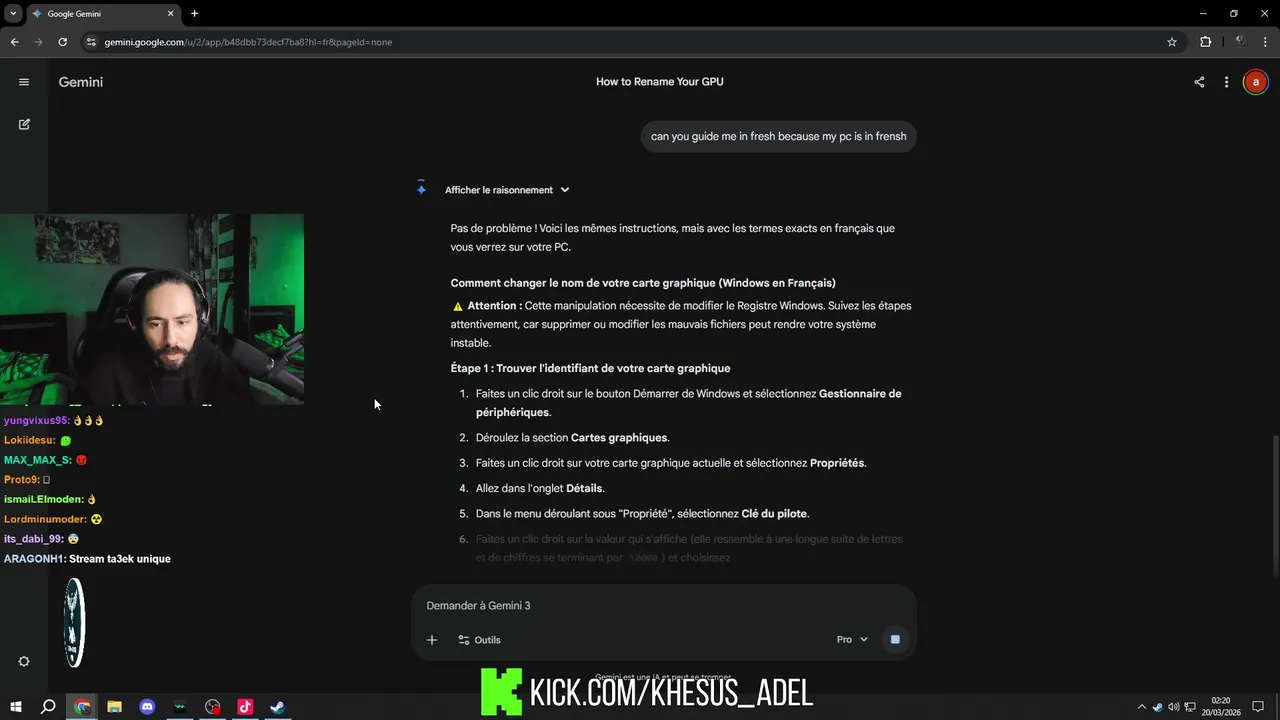Open the volume control in tray
This screenshot has height=720, width=1280.
pos(1173,707)
